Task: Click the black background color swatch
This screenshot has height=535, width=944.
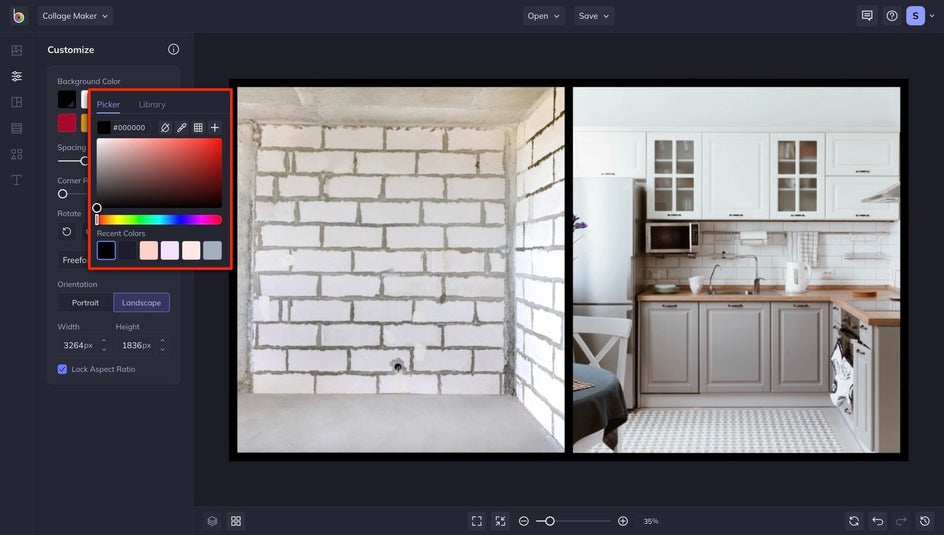Action: [67, 99]
